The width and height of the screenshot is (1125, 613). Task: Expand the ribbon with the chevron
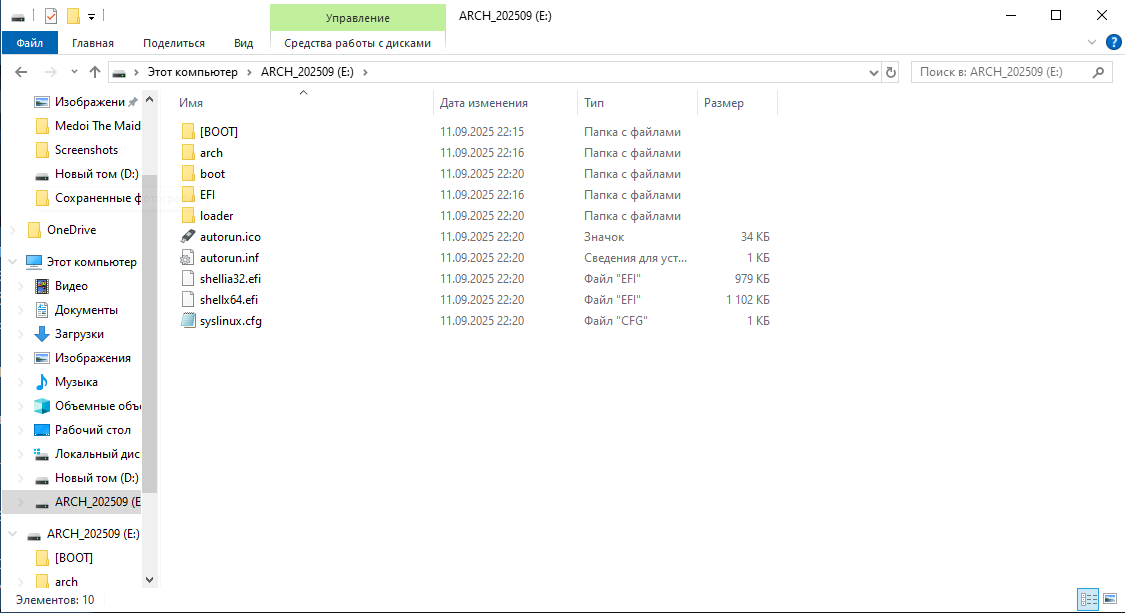coord(1092,42)
